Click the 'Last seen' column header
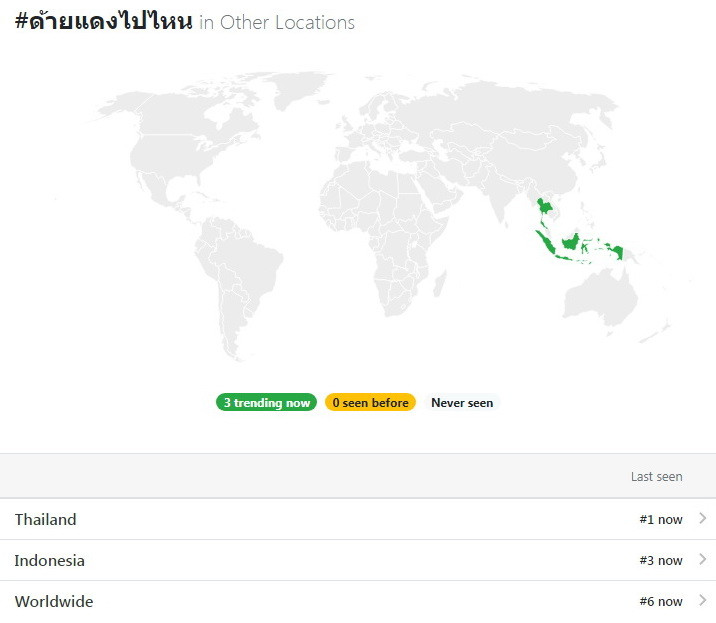The height and width of the screenshot is (623, 716). click(657, 477)
